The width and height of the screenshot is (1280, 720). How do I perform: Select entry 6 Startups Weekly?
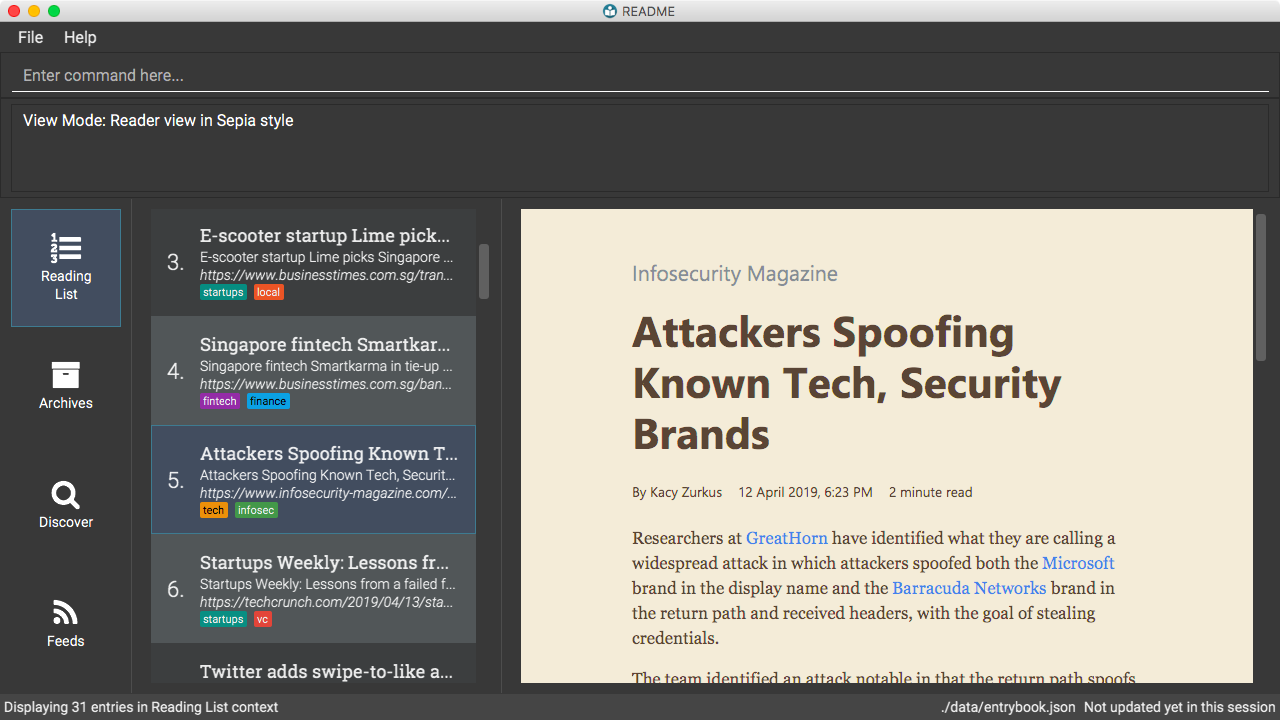tap(313, 589)
